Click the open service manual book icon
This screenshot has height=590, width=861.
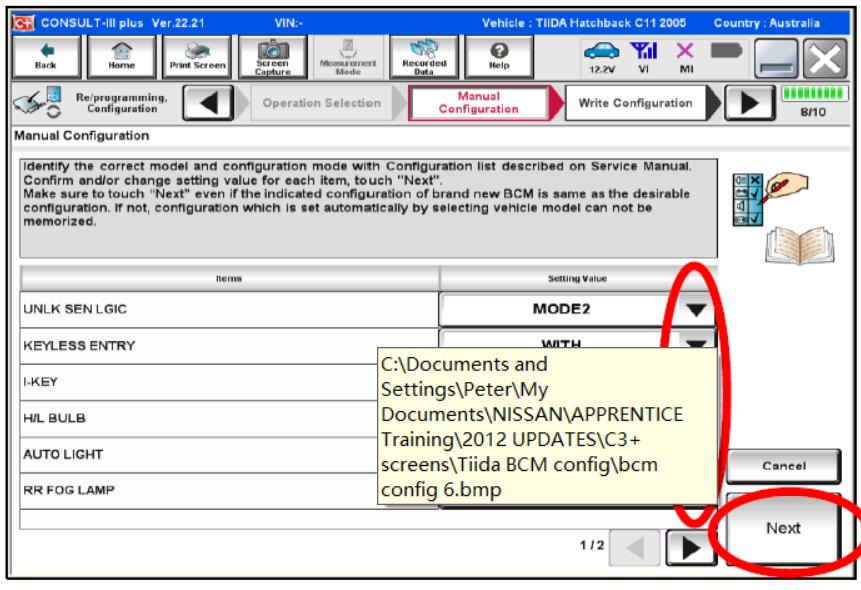coord(800,246)
